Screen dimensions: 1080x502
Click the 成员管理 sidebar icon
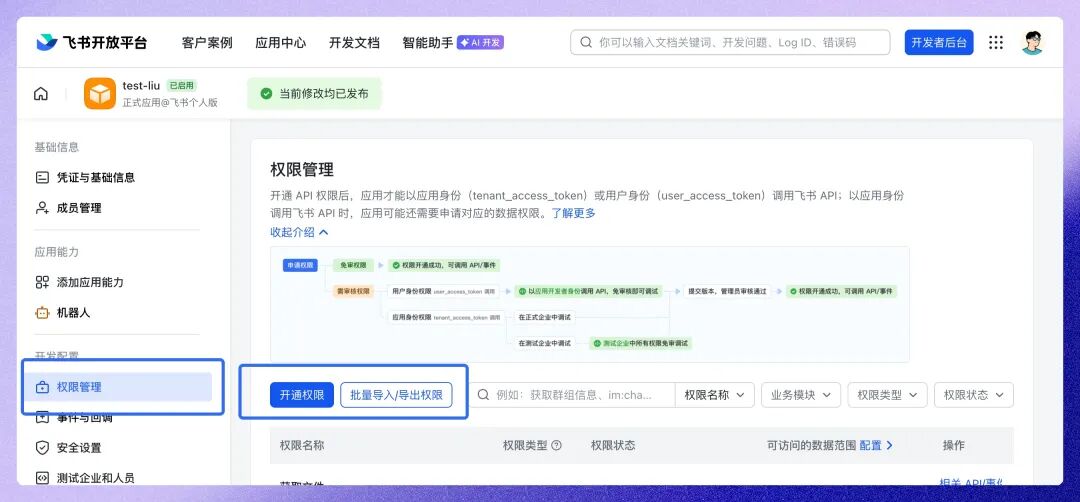pos(42,208)
